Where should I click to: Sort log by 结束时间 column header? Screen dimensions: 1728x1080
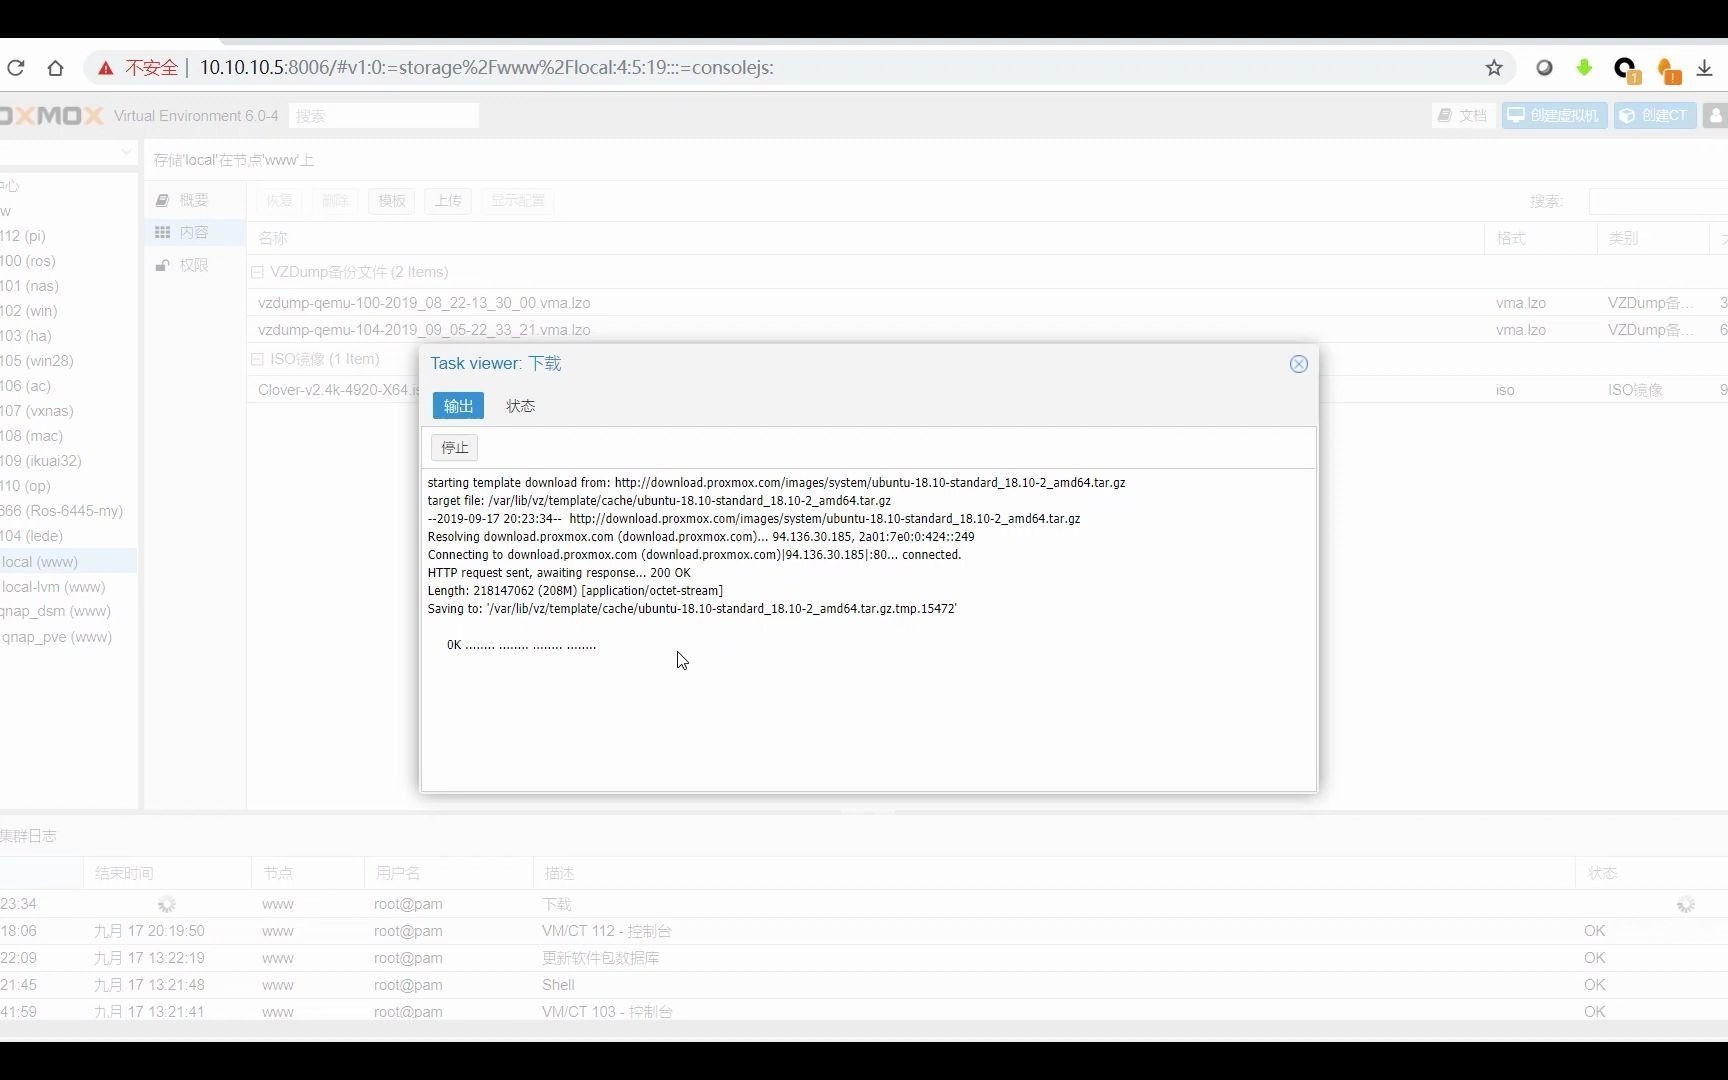tap(167, 873)
